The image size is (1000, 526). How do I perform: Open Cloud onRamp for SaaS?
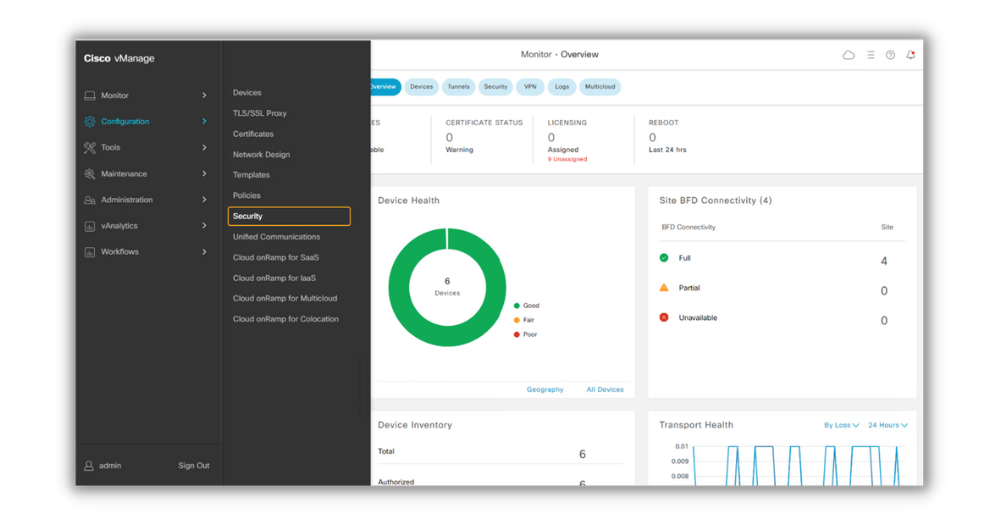[276, 258]
